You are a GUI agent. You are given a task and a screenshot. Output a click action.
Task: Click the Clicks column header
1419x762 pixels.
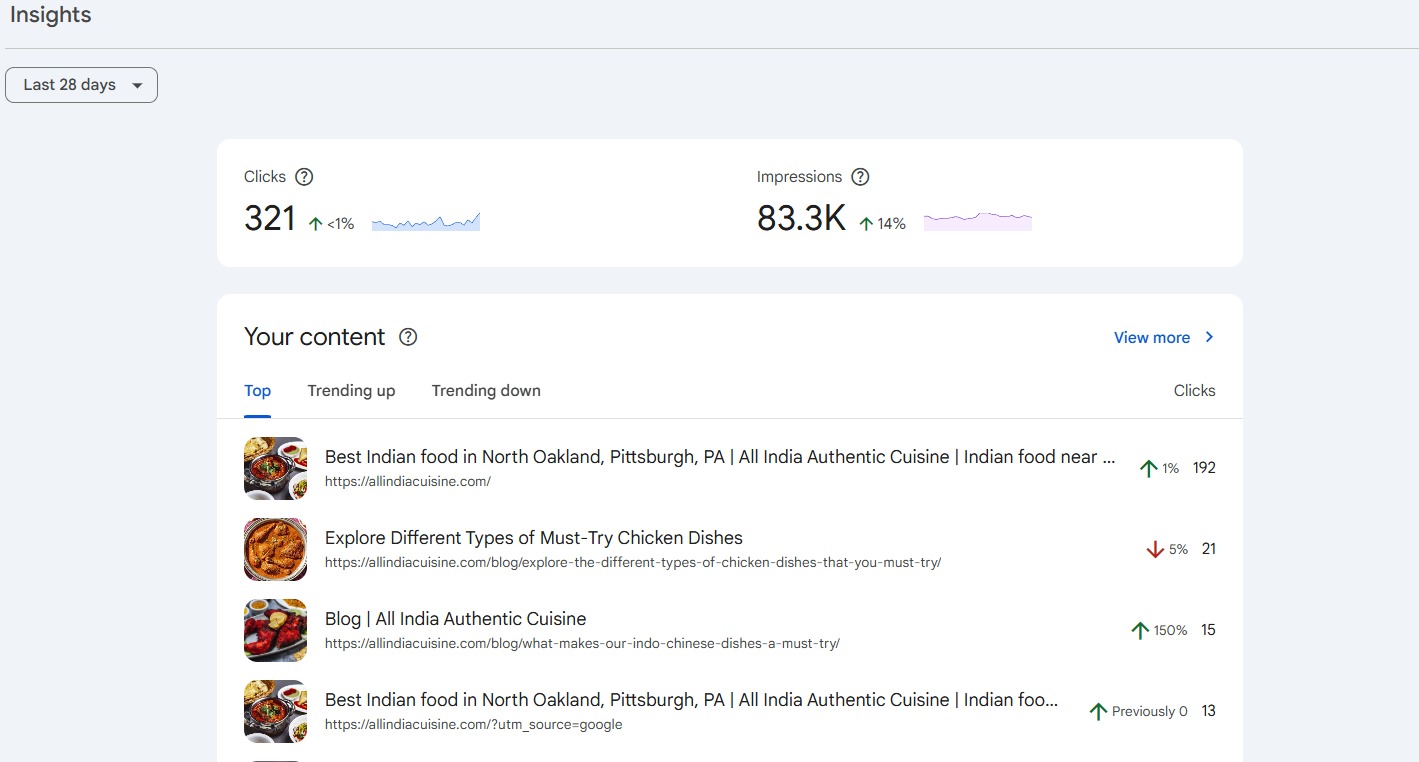pos(1194,391)
